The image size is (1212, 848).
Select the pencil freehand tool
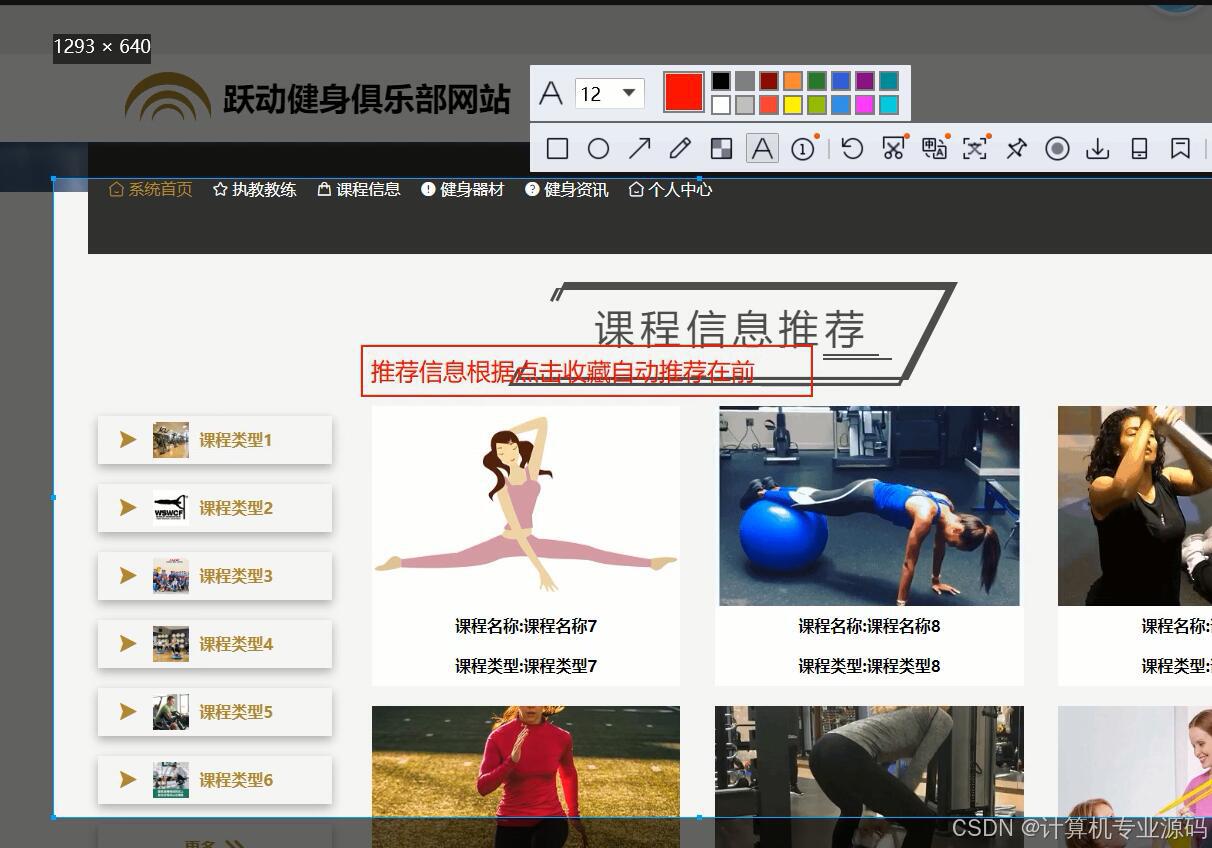click(680, 149)
